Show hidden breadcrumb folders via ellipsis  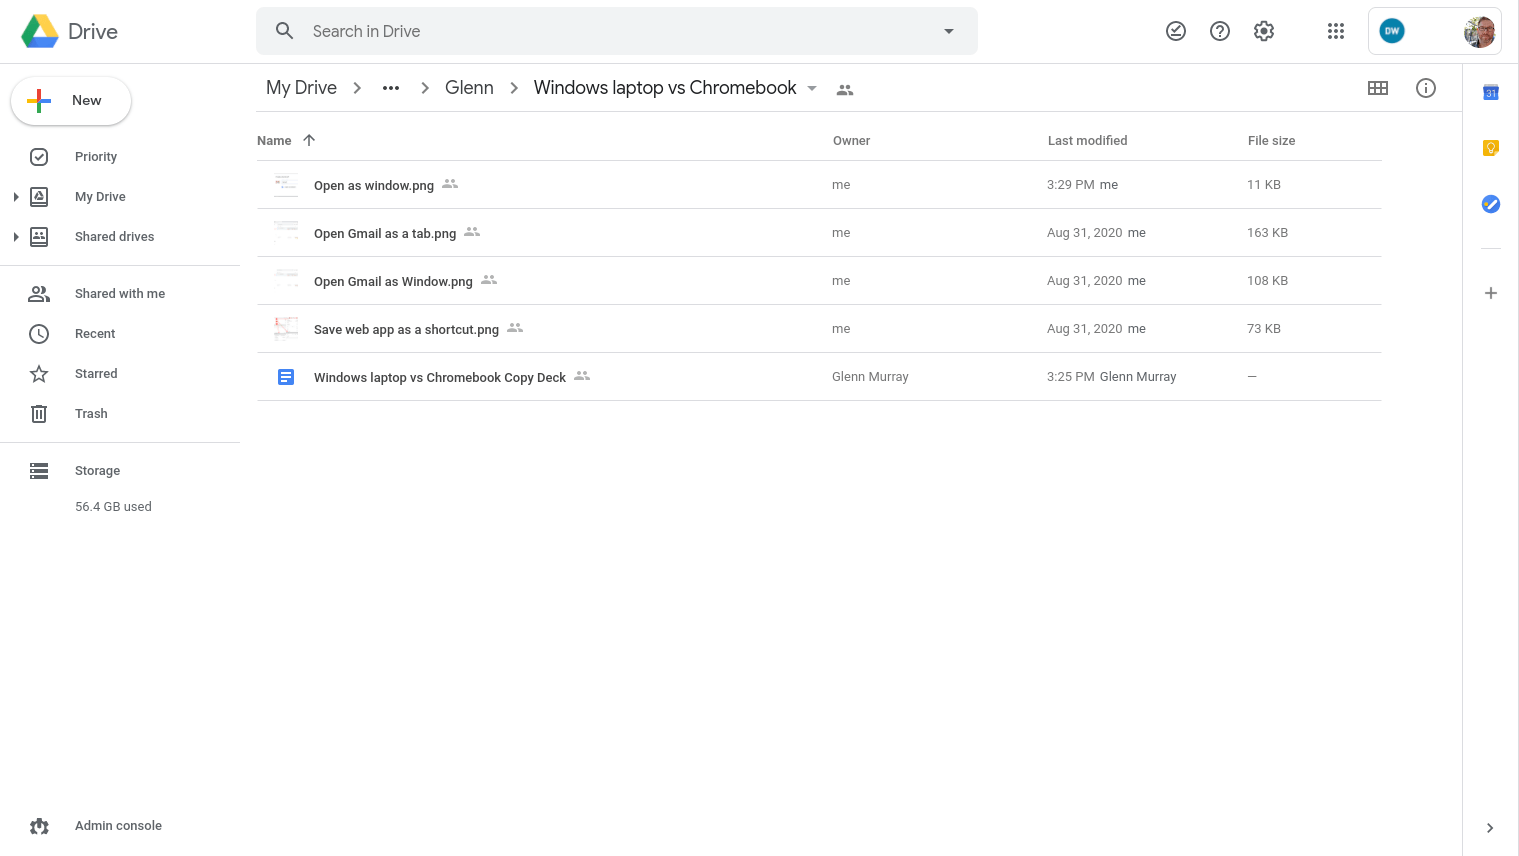pyautogui.click(x=390, y=88)
